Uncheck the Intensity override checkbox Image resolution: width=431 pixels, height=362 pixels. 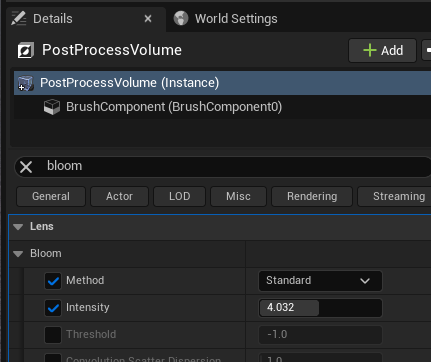53,308
